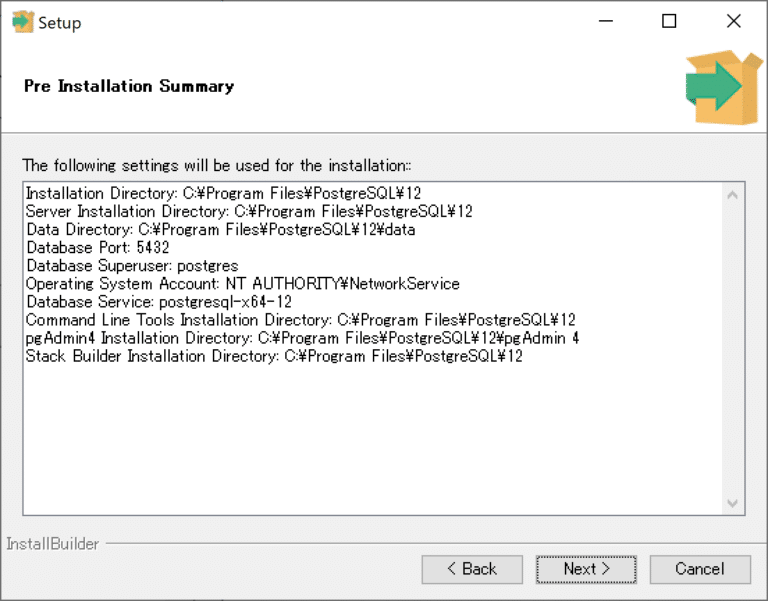The width and height of the screenshot is (768, 601).
Task: Click the summary box scroll down arrow
Action: click(x=733, y=503)
